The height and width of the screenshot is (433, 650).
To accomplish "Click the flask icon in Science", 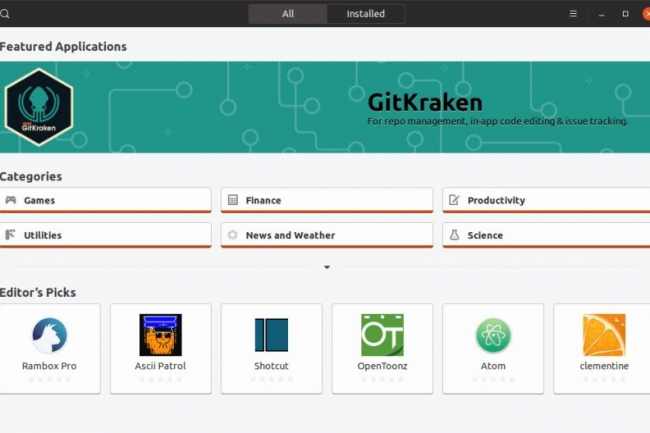I will (x=454, y=235).
